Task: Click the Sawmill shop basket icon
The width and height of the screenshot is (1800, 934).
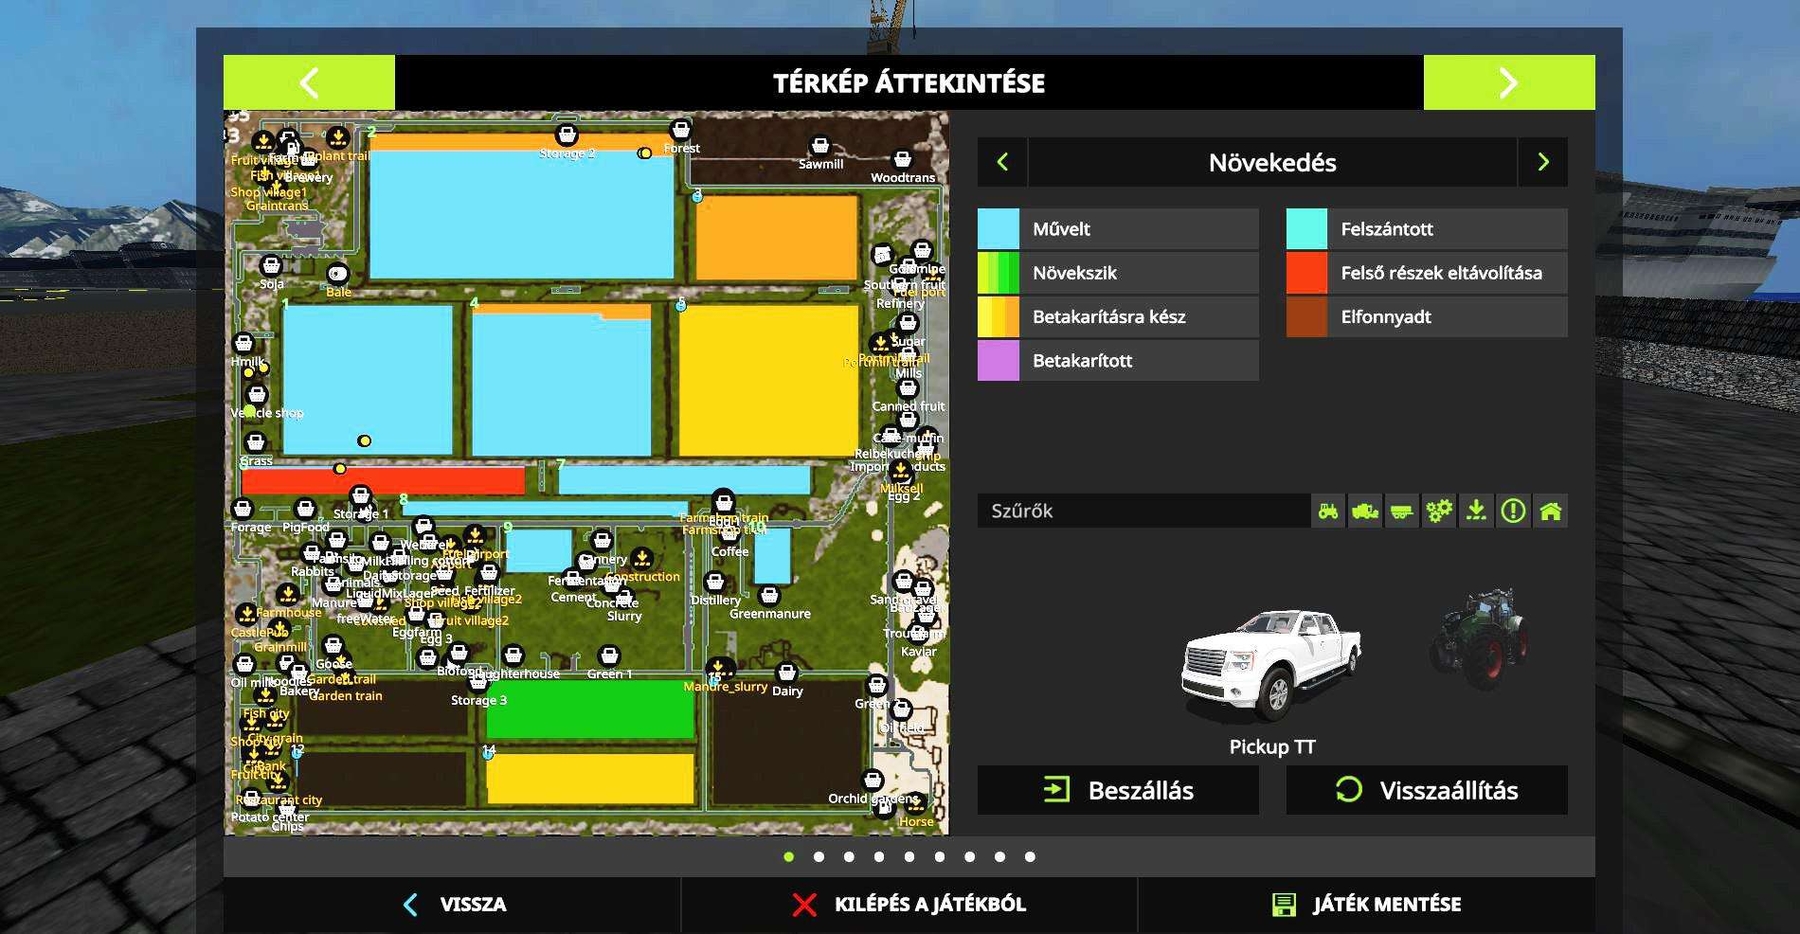Action: pyautogui.click(x=820, y=147)
